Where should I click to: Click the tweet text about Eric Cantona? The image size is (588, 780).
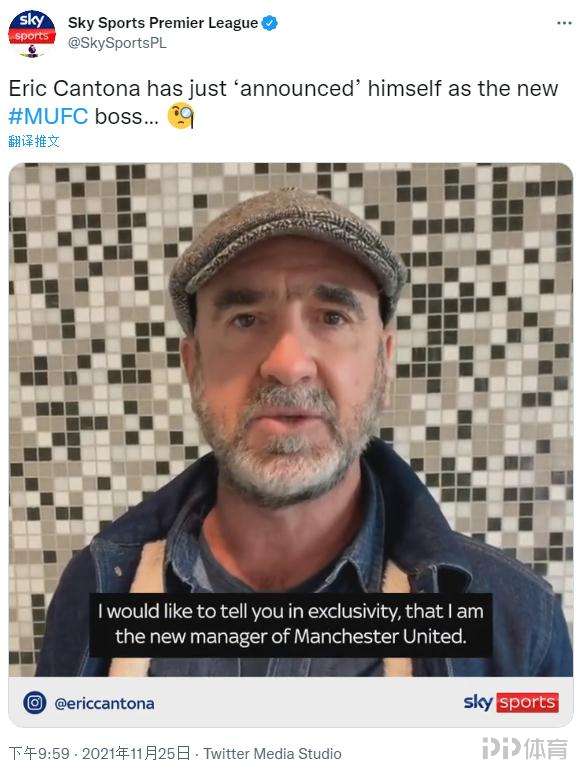284,102
